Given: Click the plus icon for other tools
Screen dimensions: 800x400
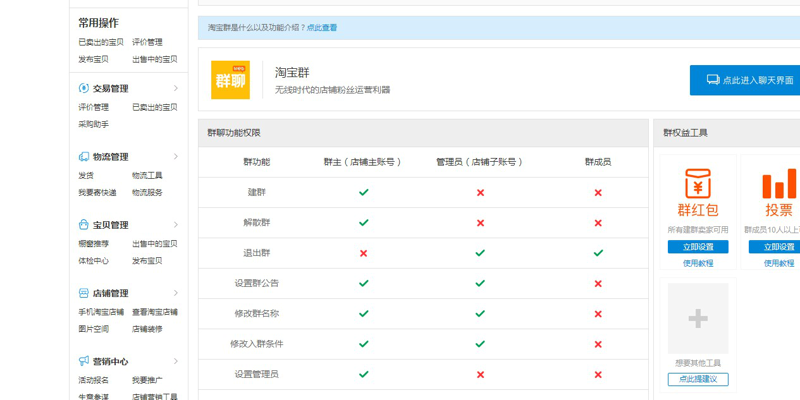Looking at the screenshot, I should click(x=698, y=318).
